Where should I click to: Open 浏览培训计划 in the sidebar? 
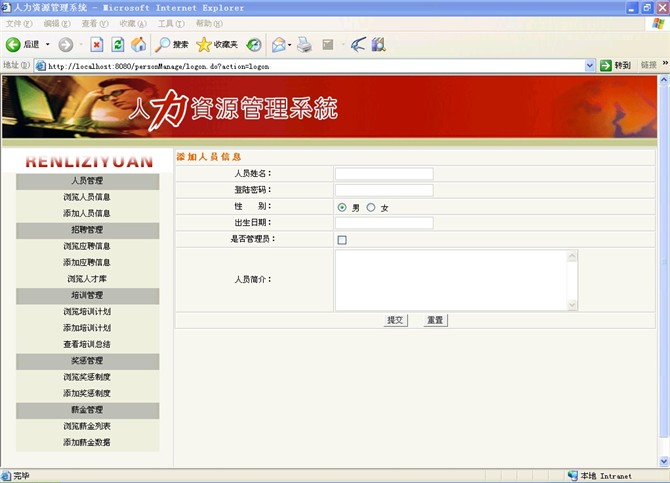[x=87, y=312]
